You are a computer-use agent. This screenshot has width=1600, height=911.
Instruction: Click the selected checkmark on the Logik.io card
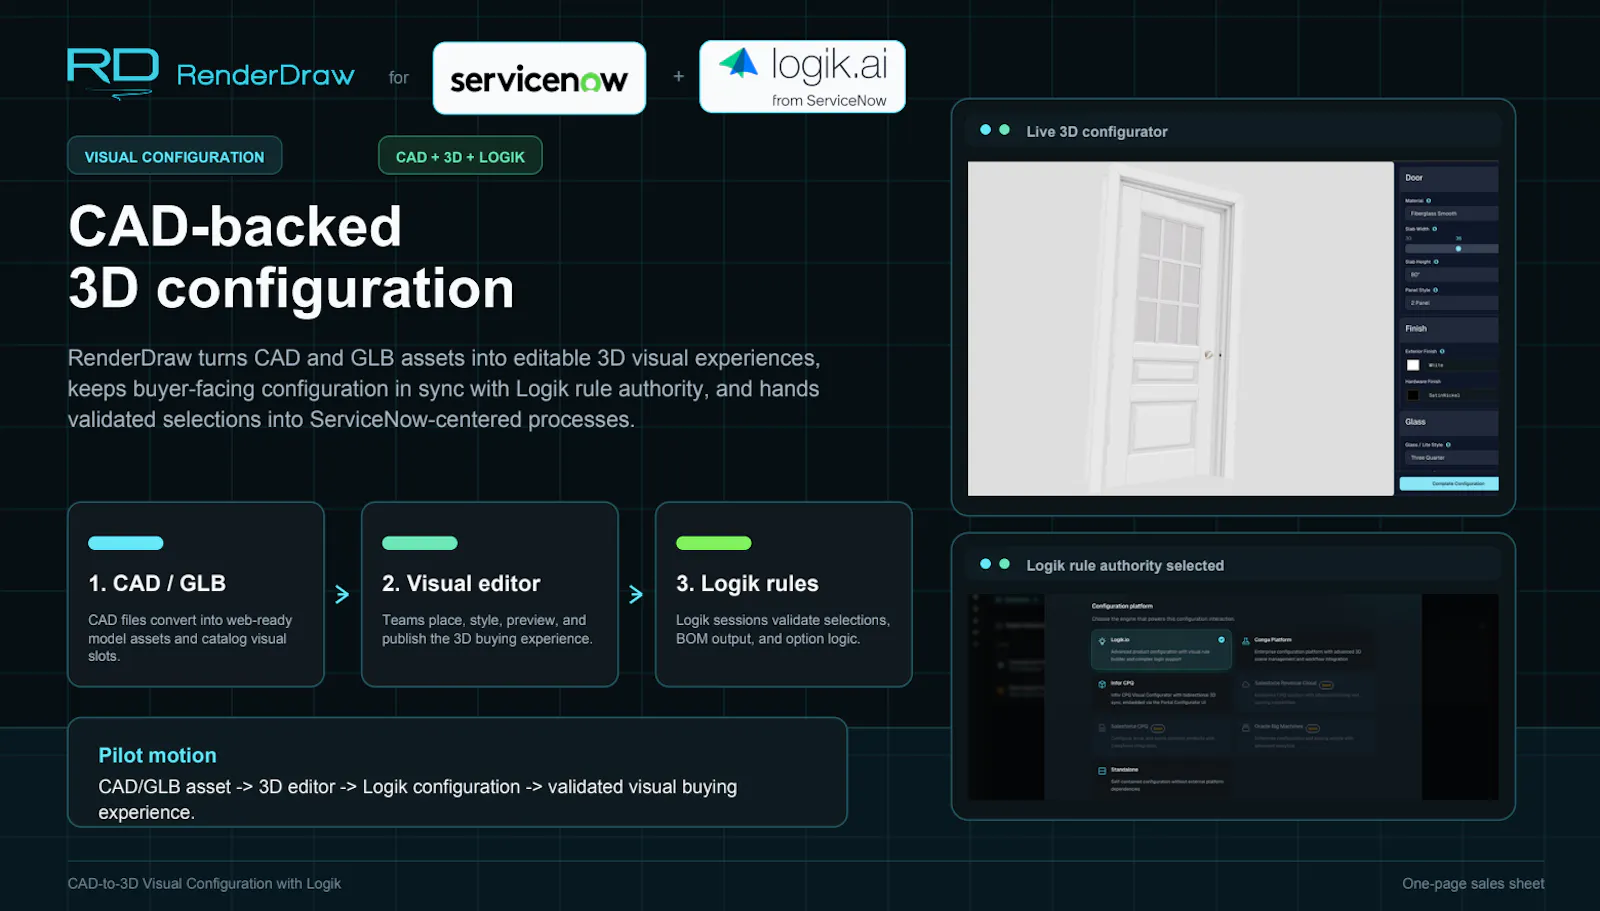pos(1221,640)
